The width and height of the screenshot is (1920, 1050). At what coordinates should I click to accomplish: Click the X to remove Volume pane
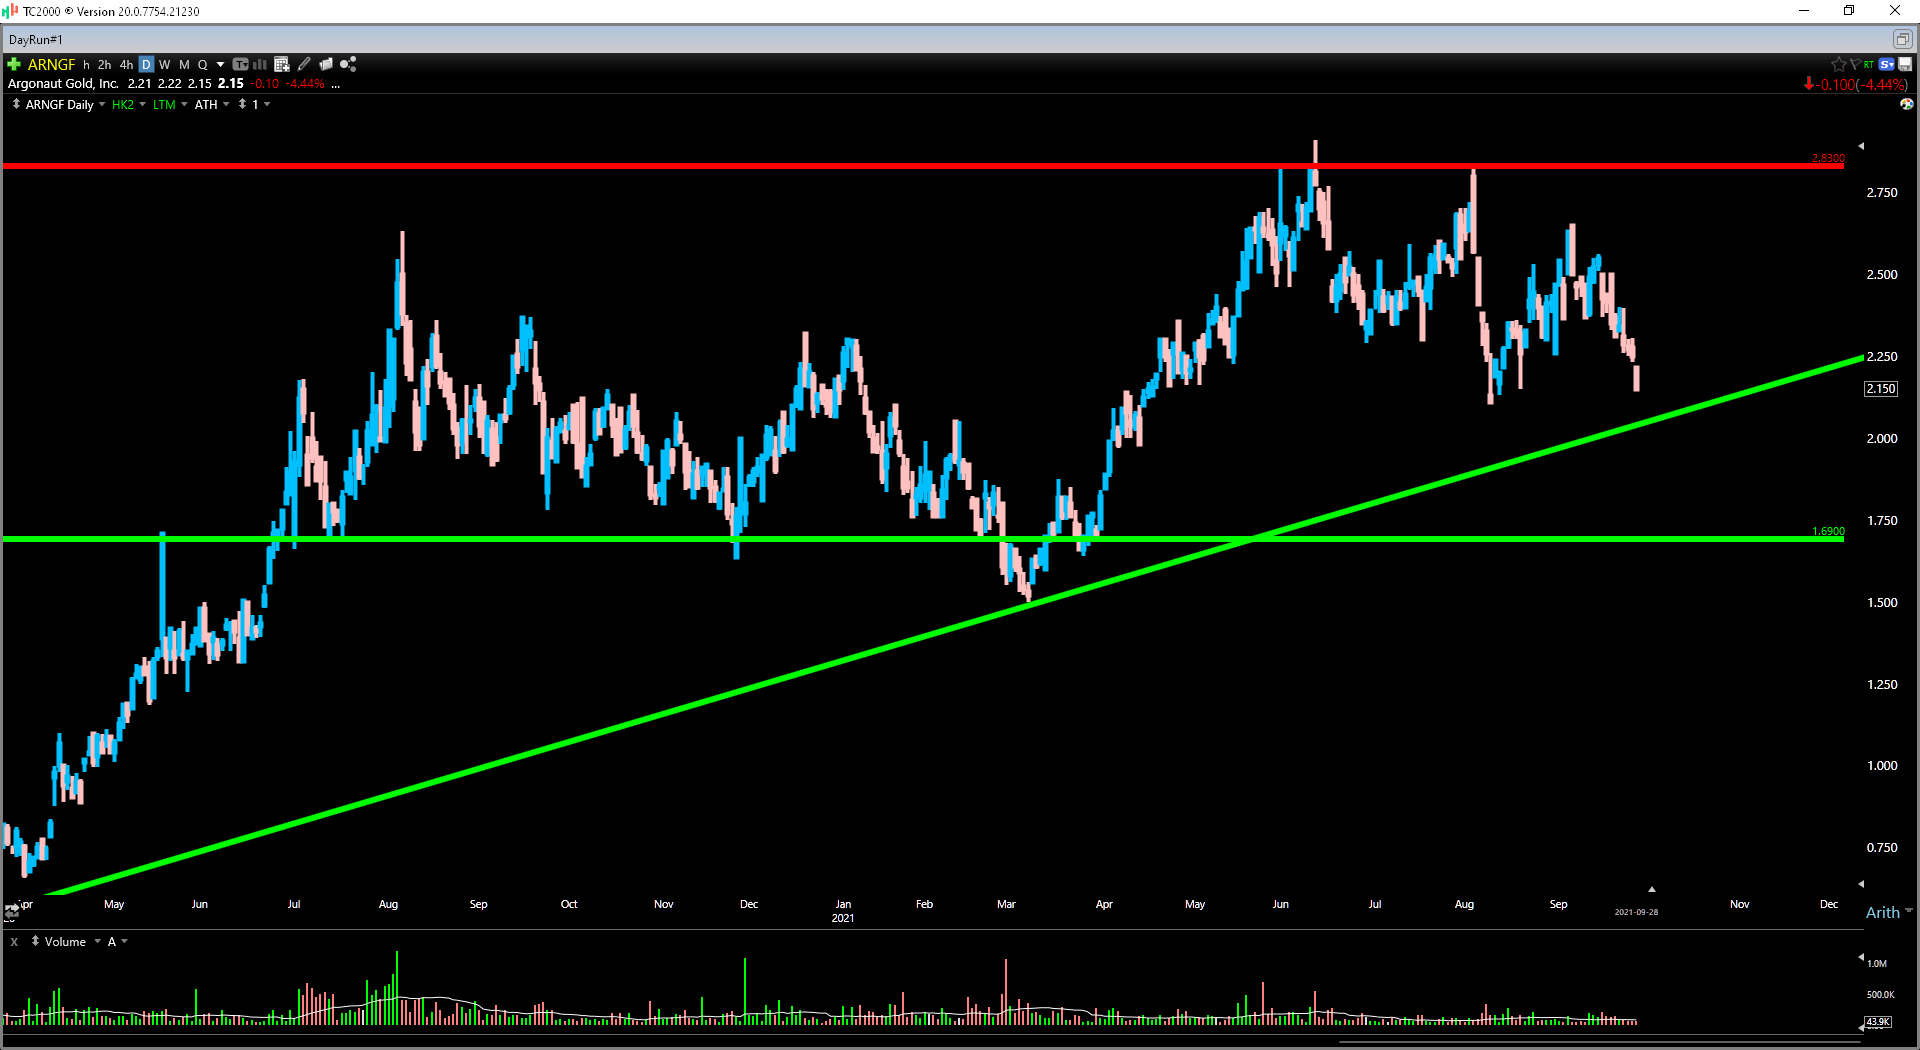click(x=14, y=942)
